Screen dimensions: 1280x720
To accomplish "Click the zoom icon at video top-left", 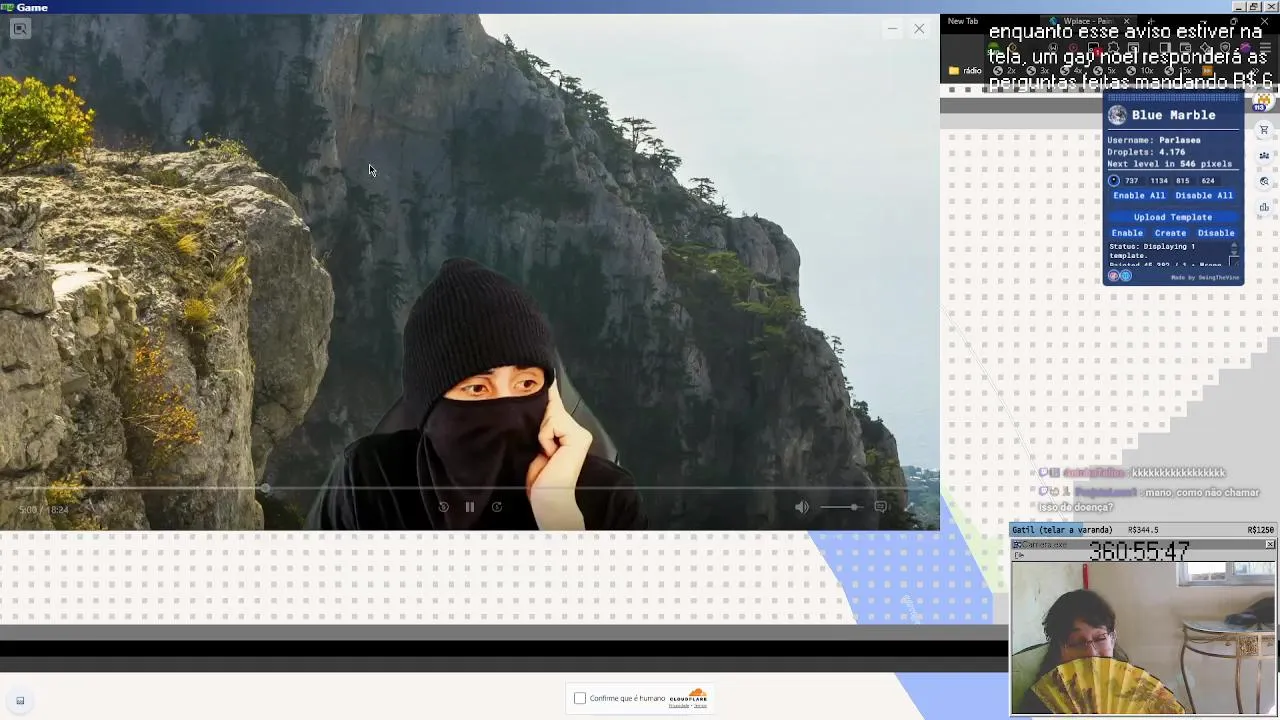I will pos(20,29).
